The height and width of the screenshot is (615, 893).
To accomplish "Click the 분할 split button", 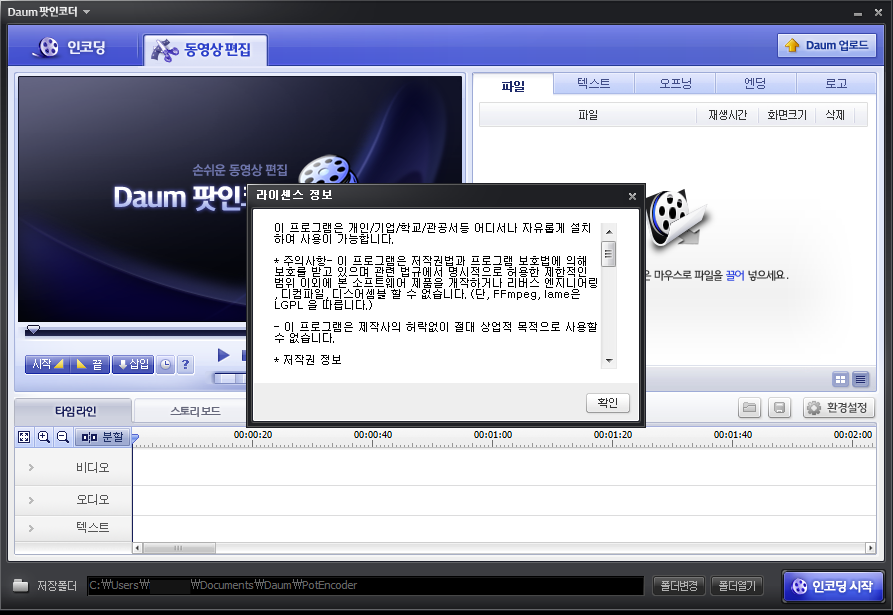I will (x=103, y=437).
